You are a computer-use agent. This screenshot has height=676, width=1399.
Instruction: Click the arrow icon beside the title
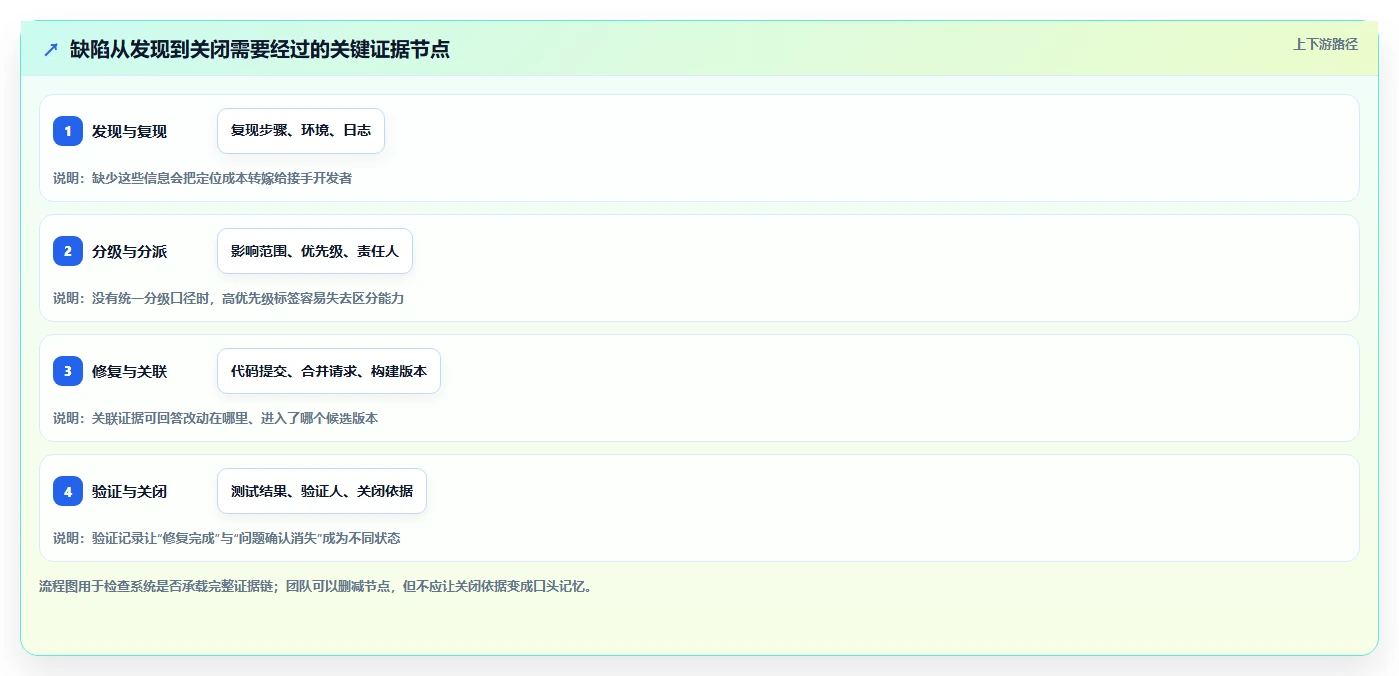coord(51,49)
